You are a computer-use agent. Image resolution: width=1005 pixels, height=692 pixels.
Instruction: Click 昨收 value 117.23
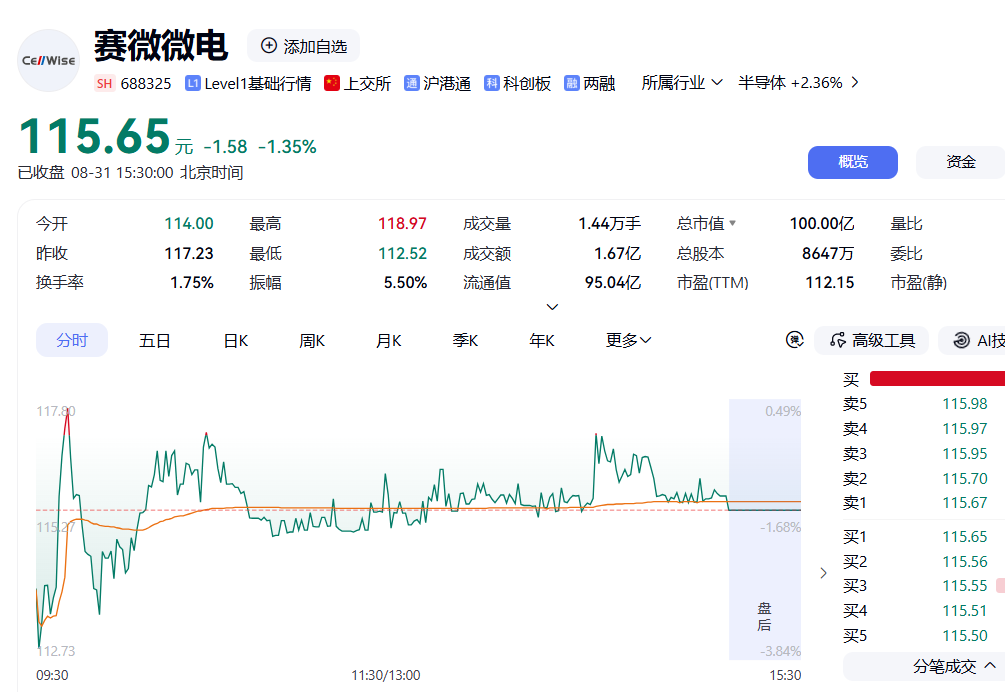[x=189, y=253]
